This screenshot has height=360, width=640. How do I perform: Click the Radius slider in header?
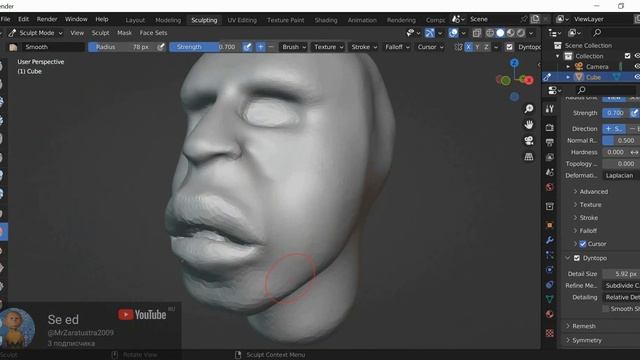[x=122, y=47]
